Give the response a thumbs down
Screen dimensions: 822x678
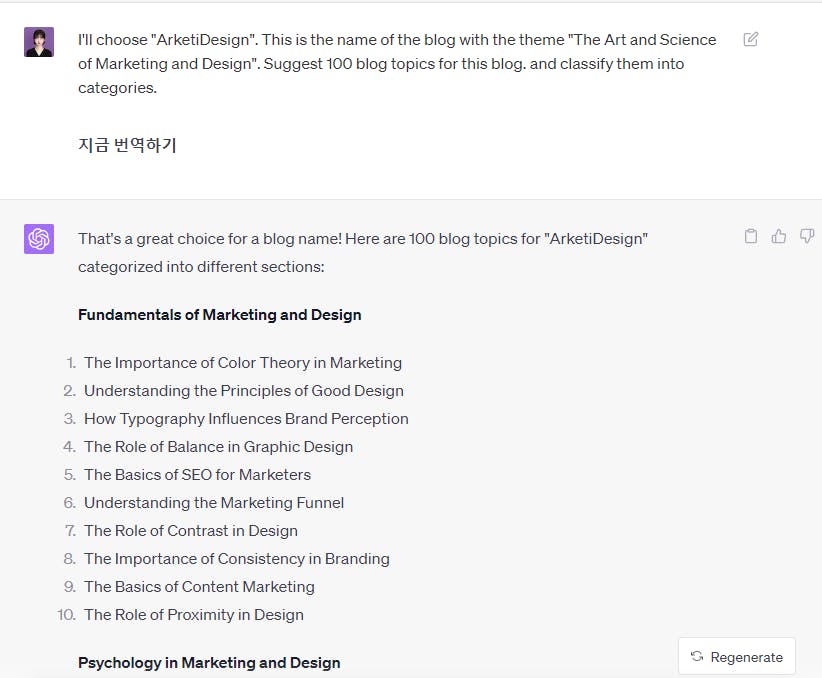coord(806,237)
